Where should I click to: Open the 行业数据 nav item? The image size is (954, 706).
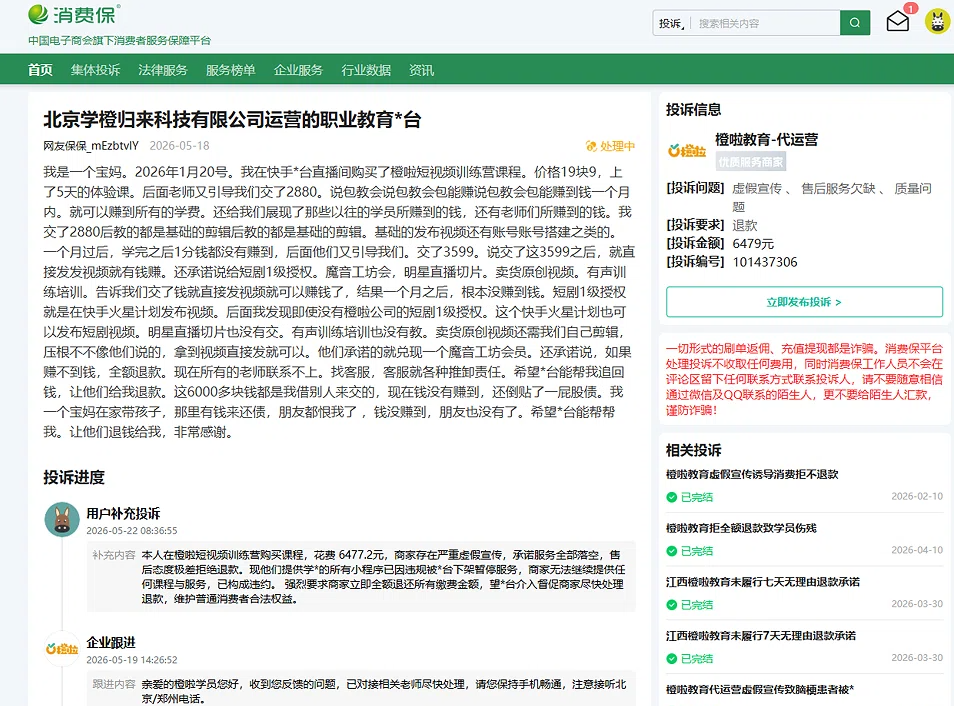click(366, 70)
